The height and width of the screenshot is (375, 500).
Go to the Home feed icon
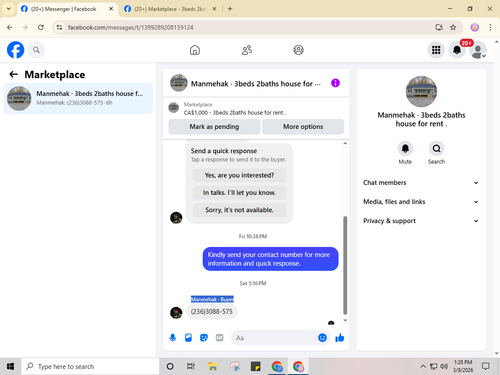click(x=195, y=50)
